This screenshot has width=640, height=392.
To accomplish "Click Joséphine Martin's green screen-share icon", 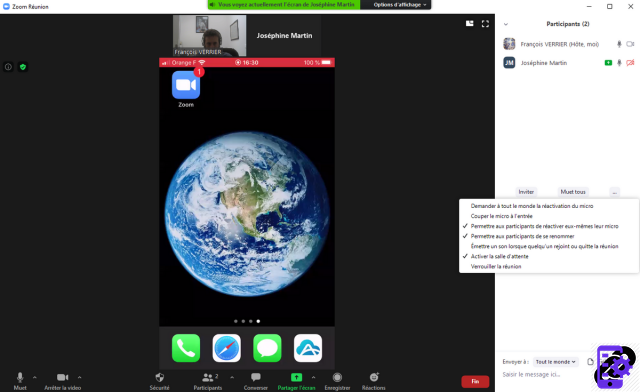I will [608, 63].
